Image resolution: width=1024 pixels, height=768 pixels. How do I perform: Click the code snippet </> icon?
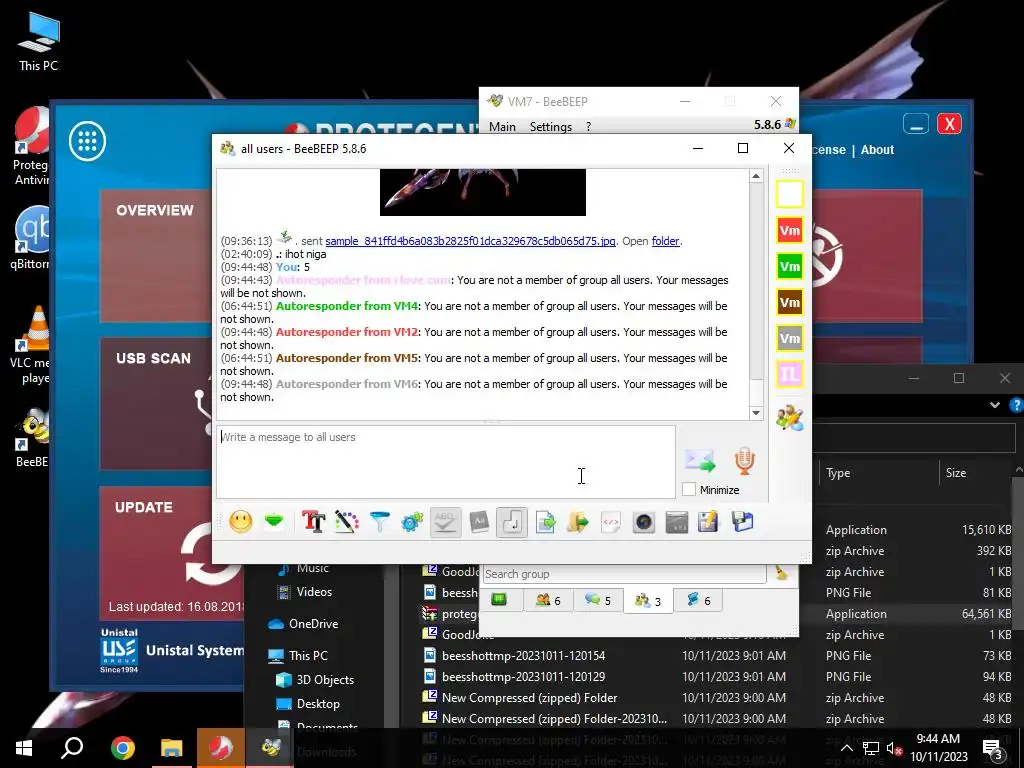click(611, 522)
